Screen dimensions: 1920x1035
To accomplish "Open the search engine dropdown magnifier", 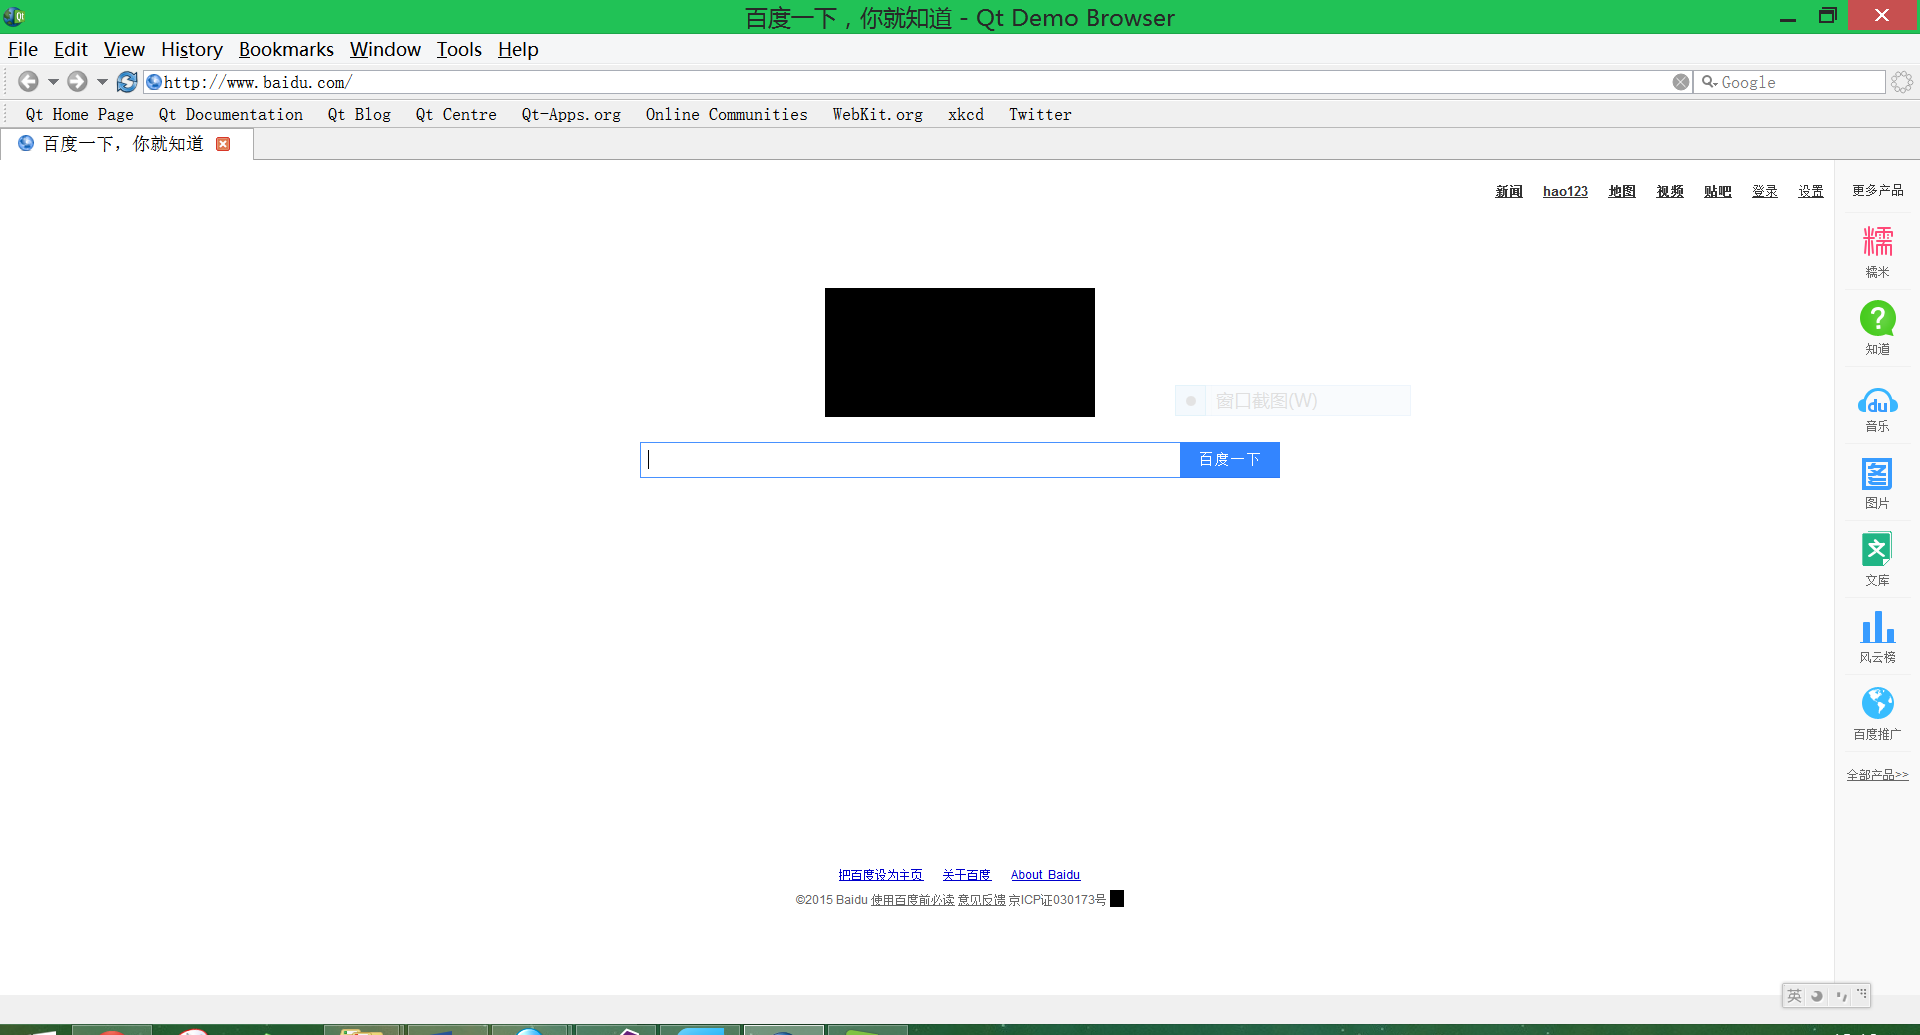I will point(1709,82).
